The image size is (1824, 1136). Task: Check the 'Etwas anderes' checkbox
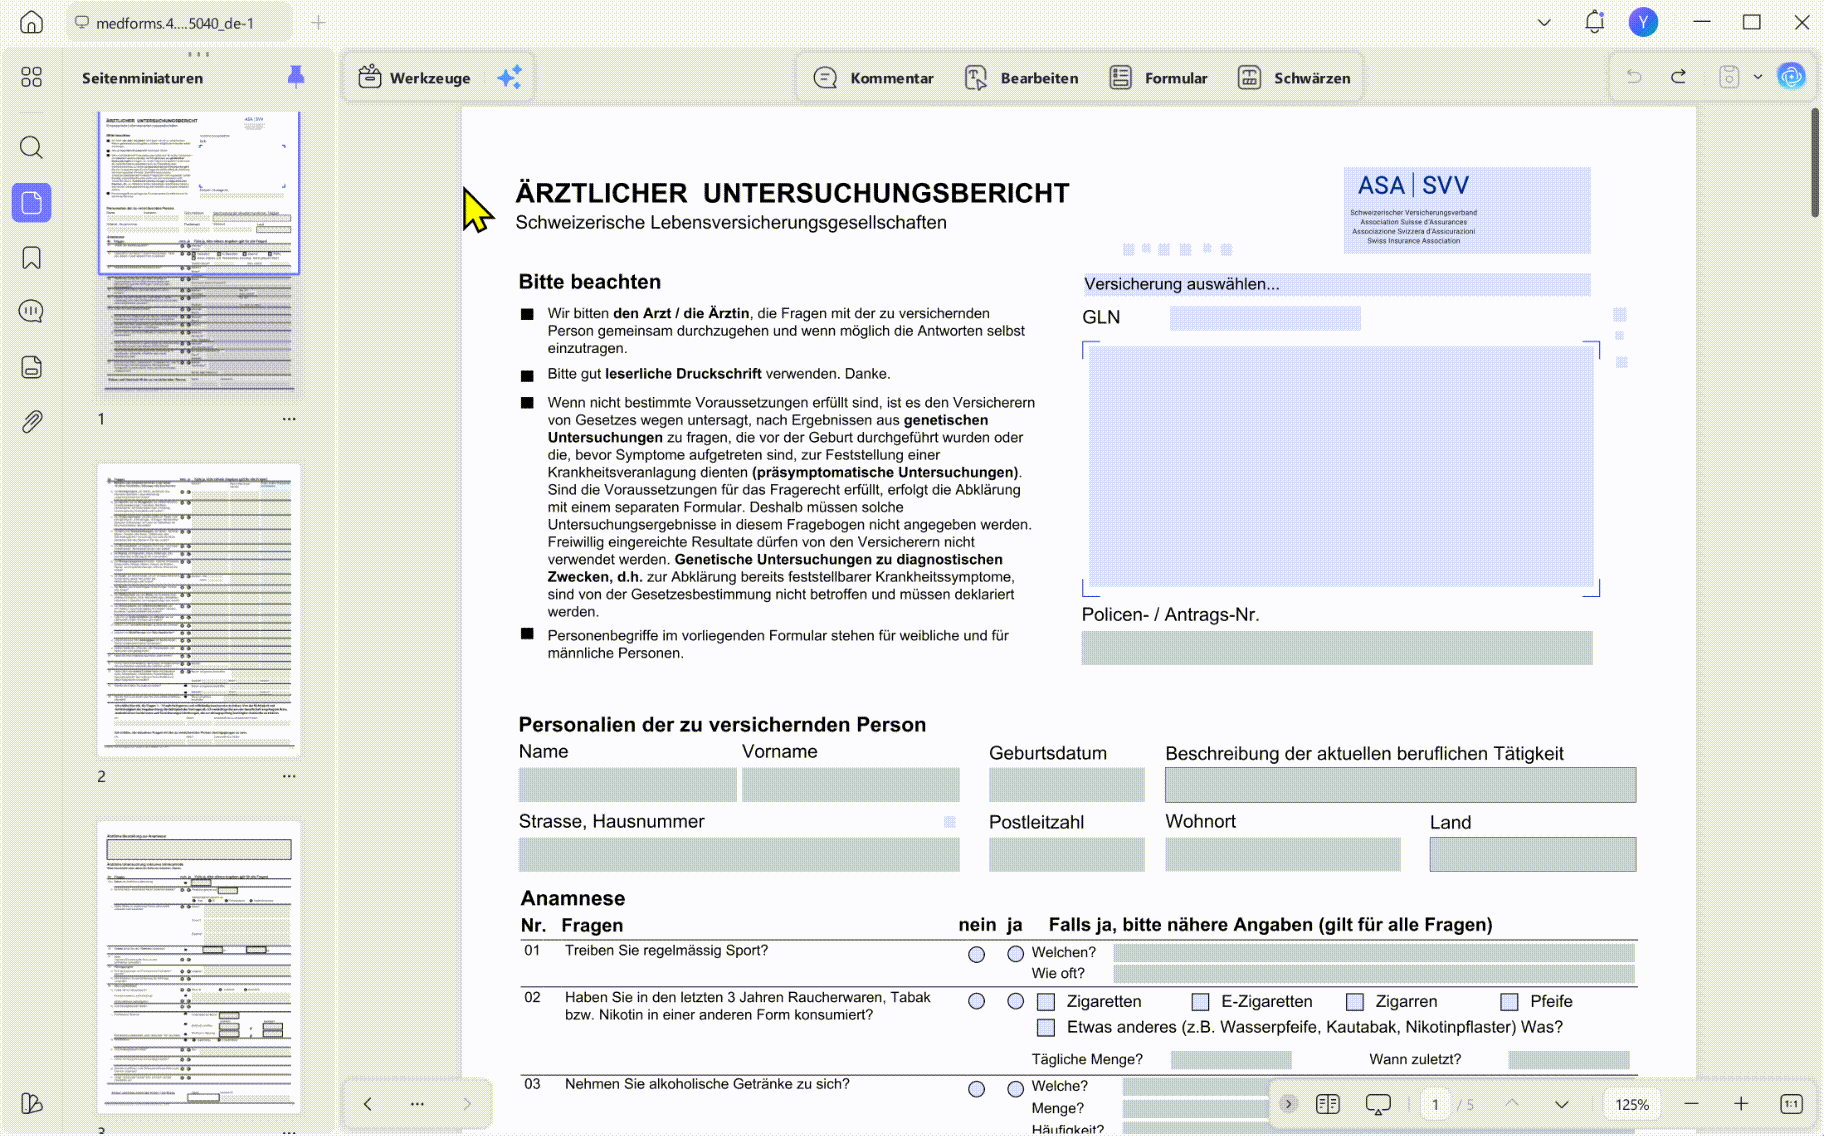(x=1046, y=1027)
